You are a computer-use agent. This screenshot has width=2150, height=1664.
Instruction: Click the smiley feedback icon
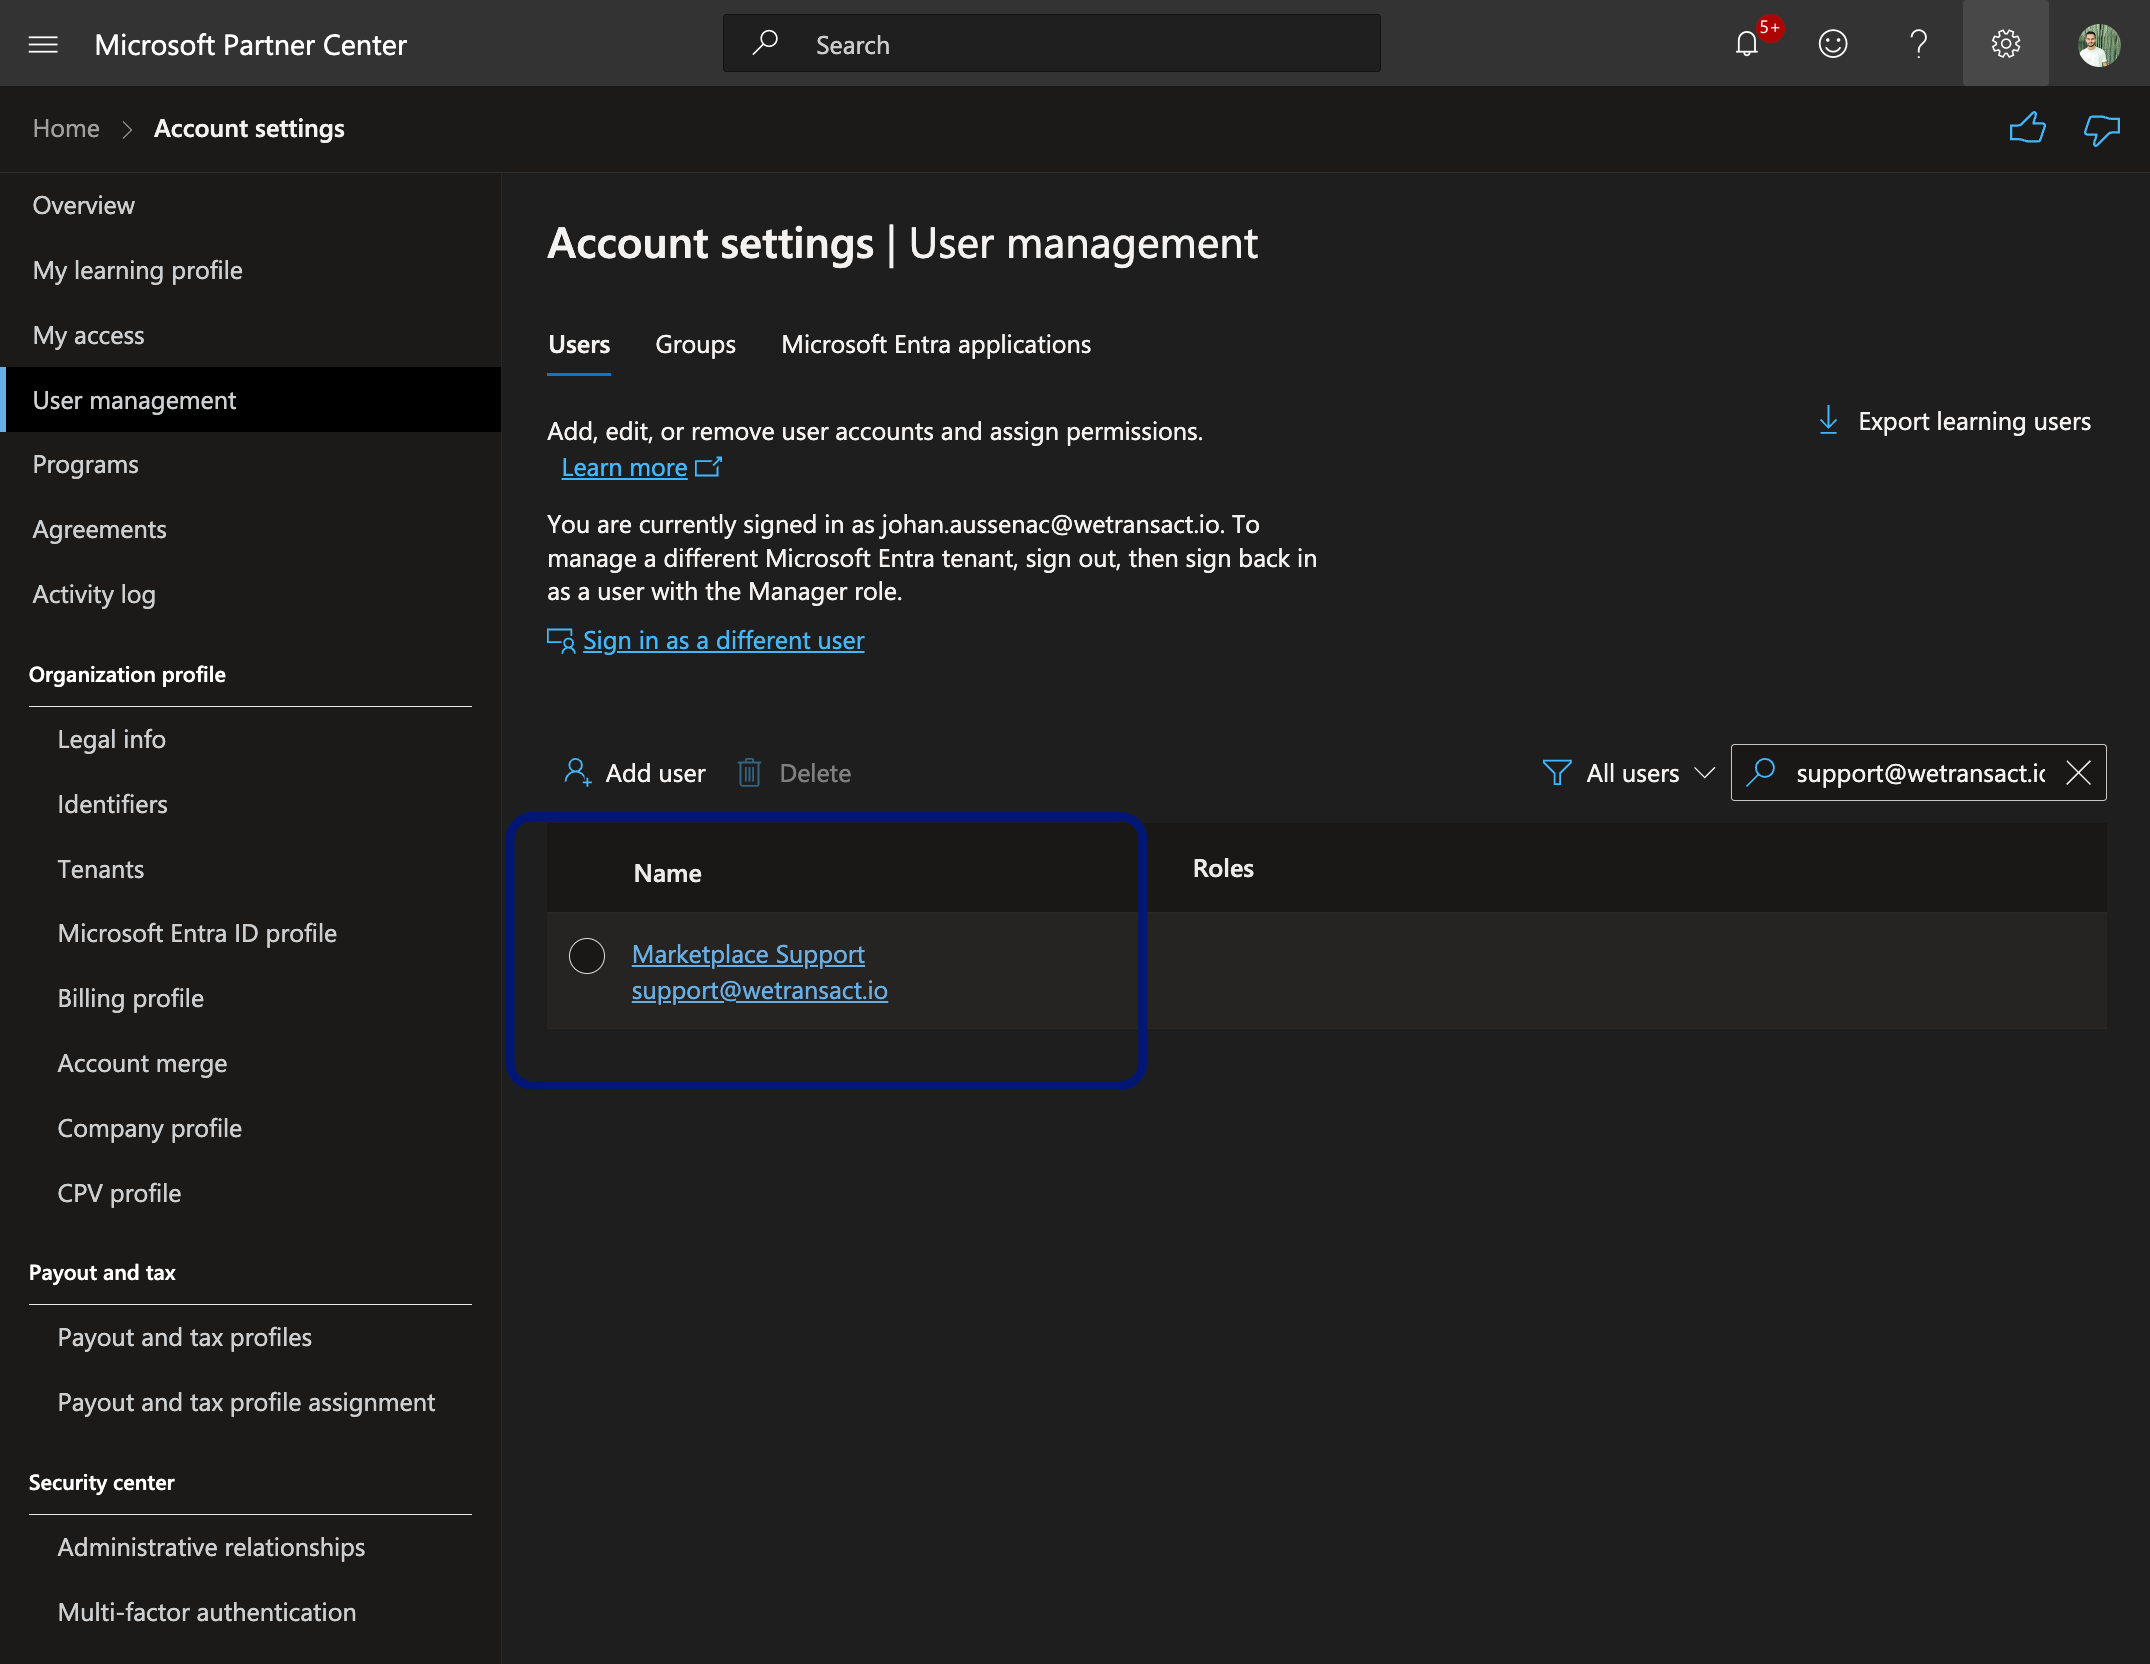tap(1833, 44)
